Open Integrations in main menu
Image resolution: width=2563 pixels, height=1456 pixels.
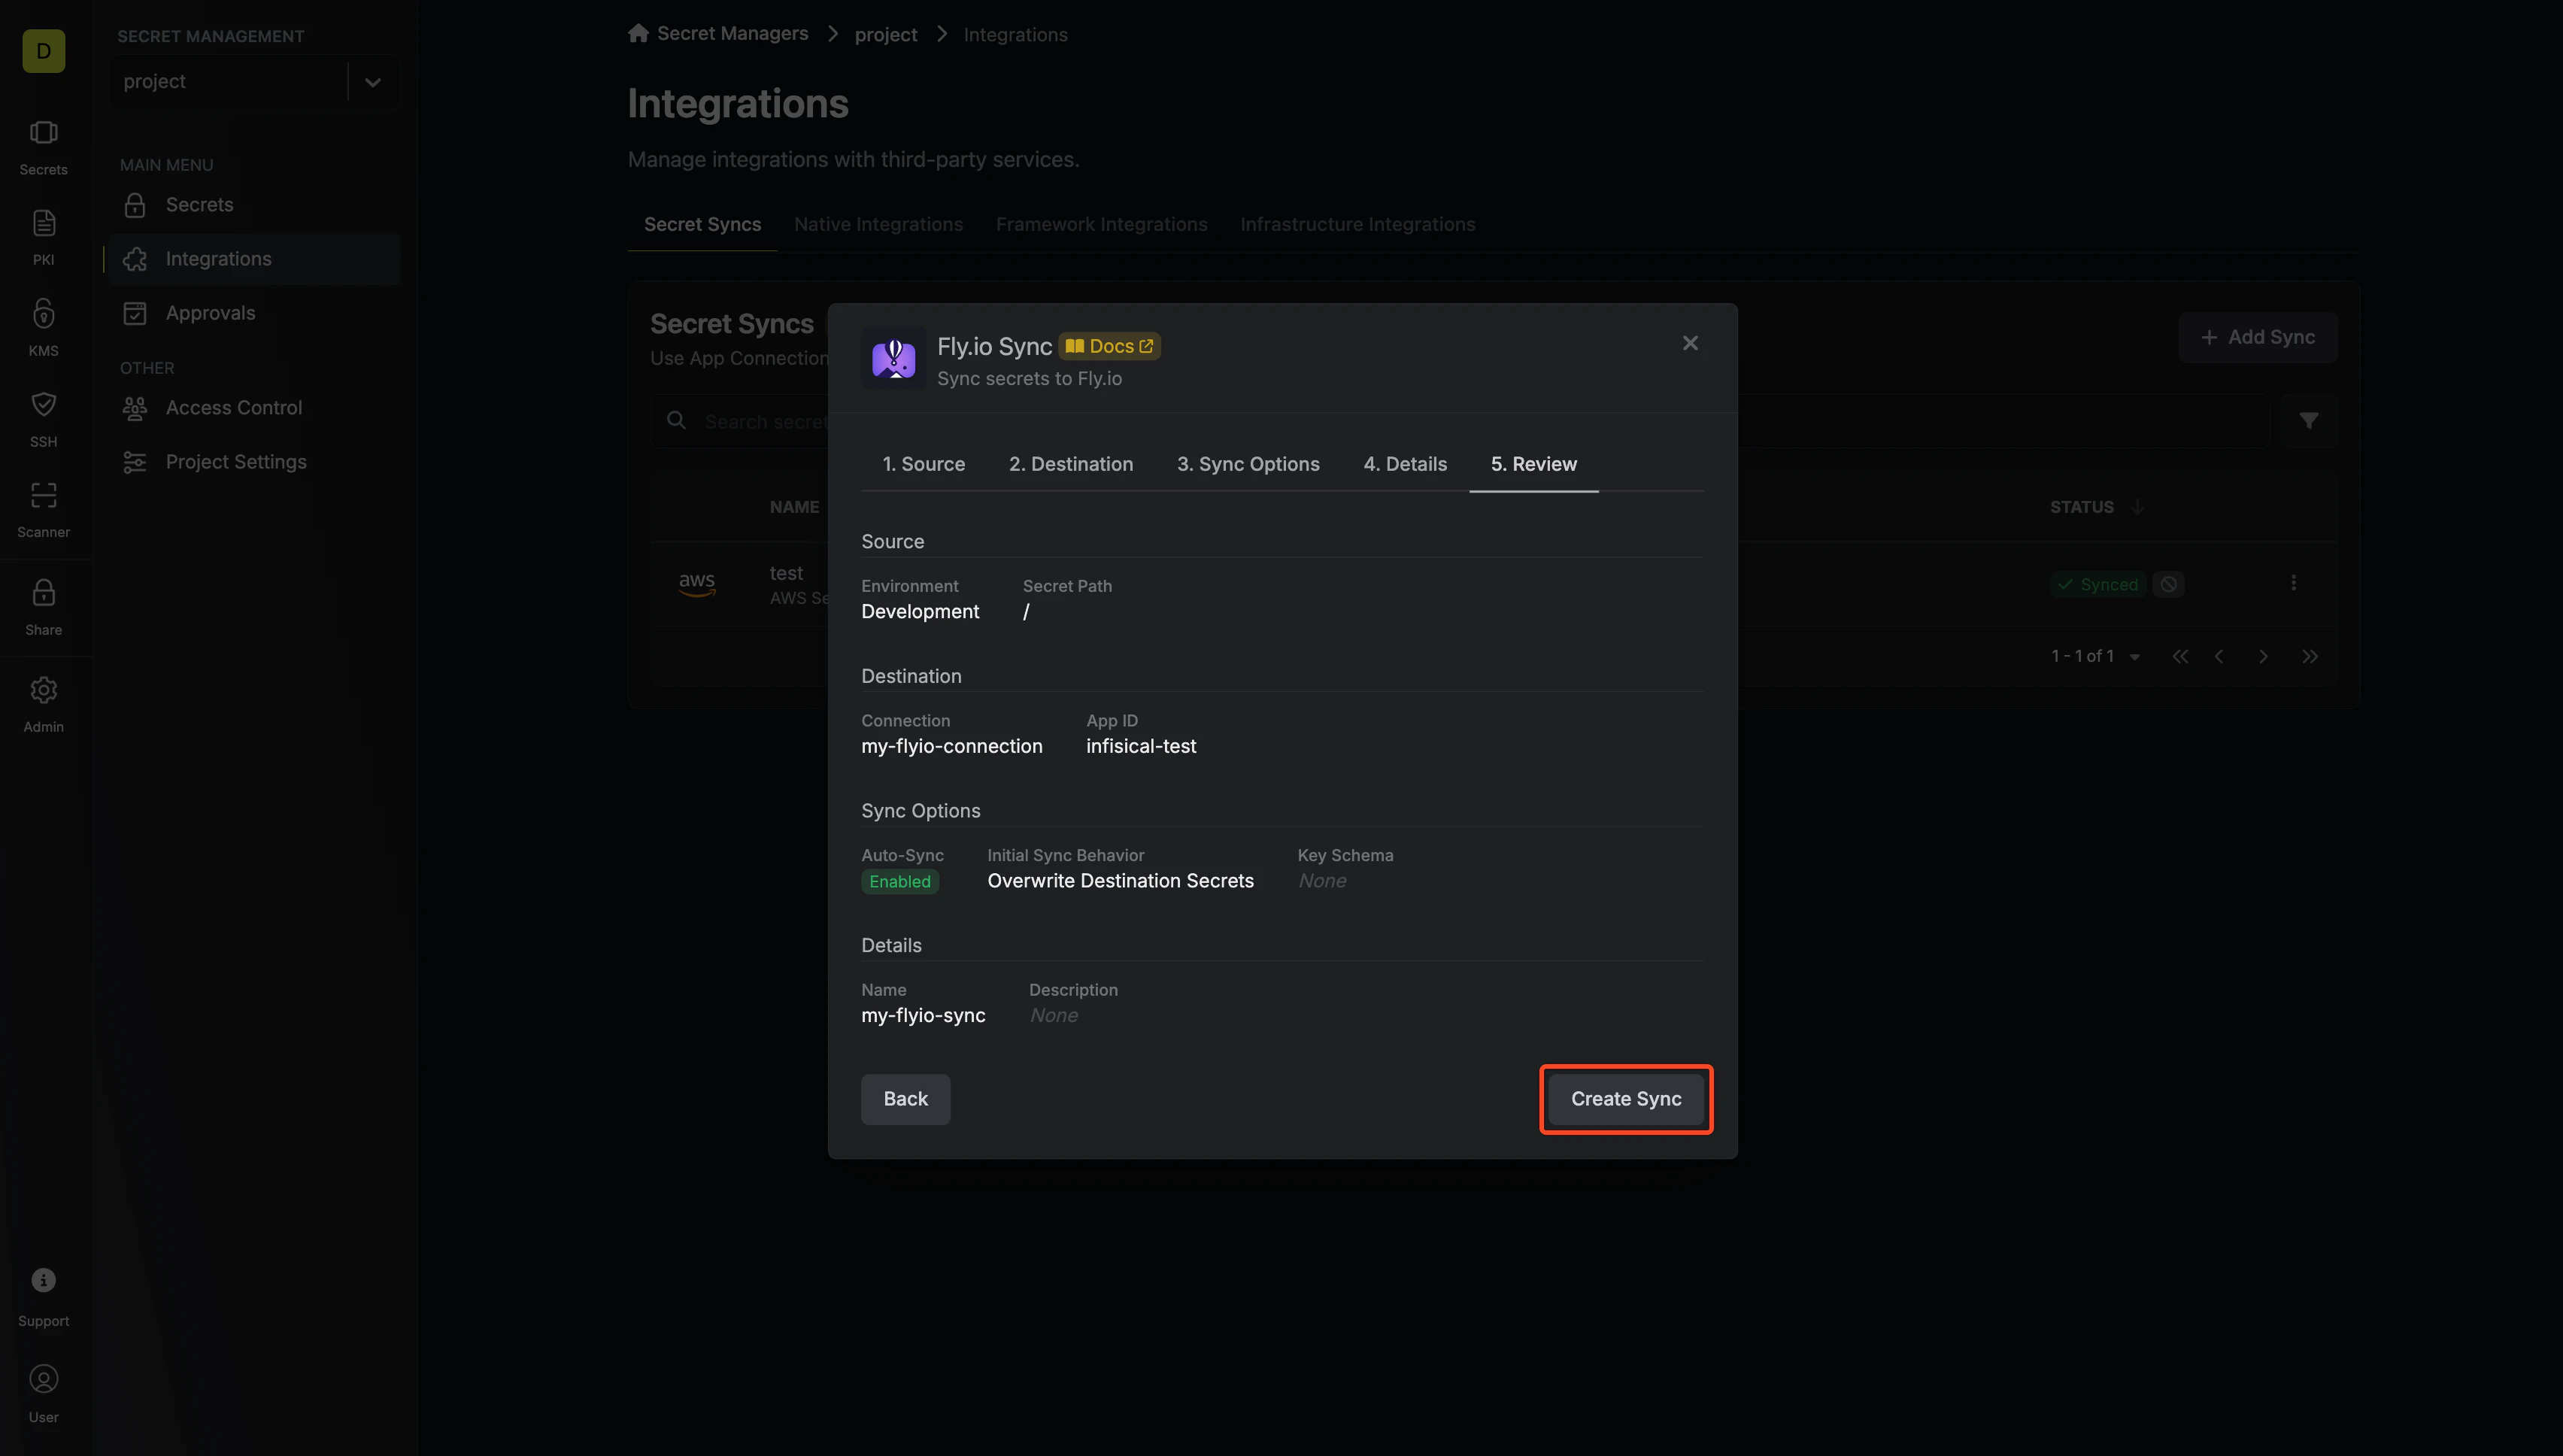pyautogui.click(x=253, y=259)
